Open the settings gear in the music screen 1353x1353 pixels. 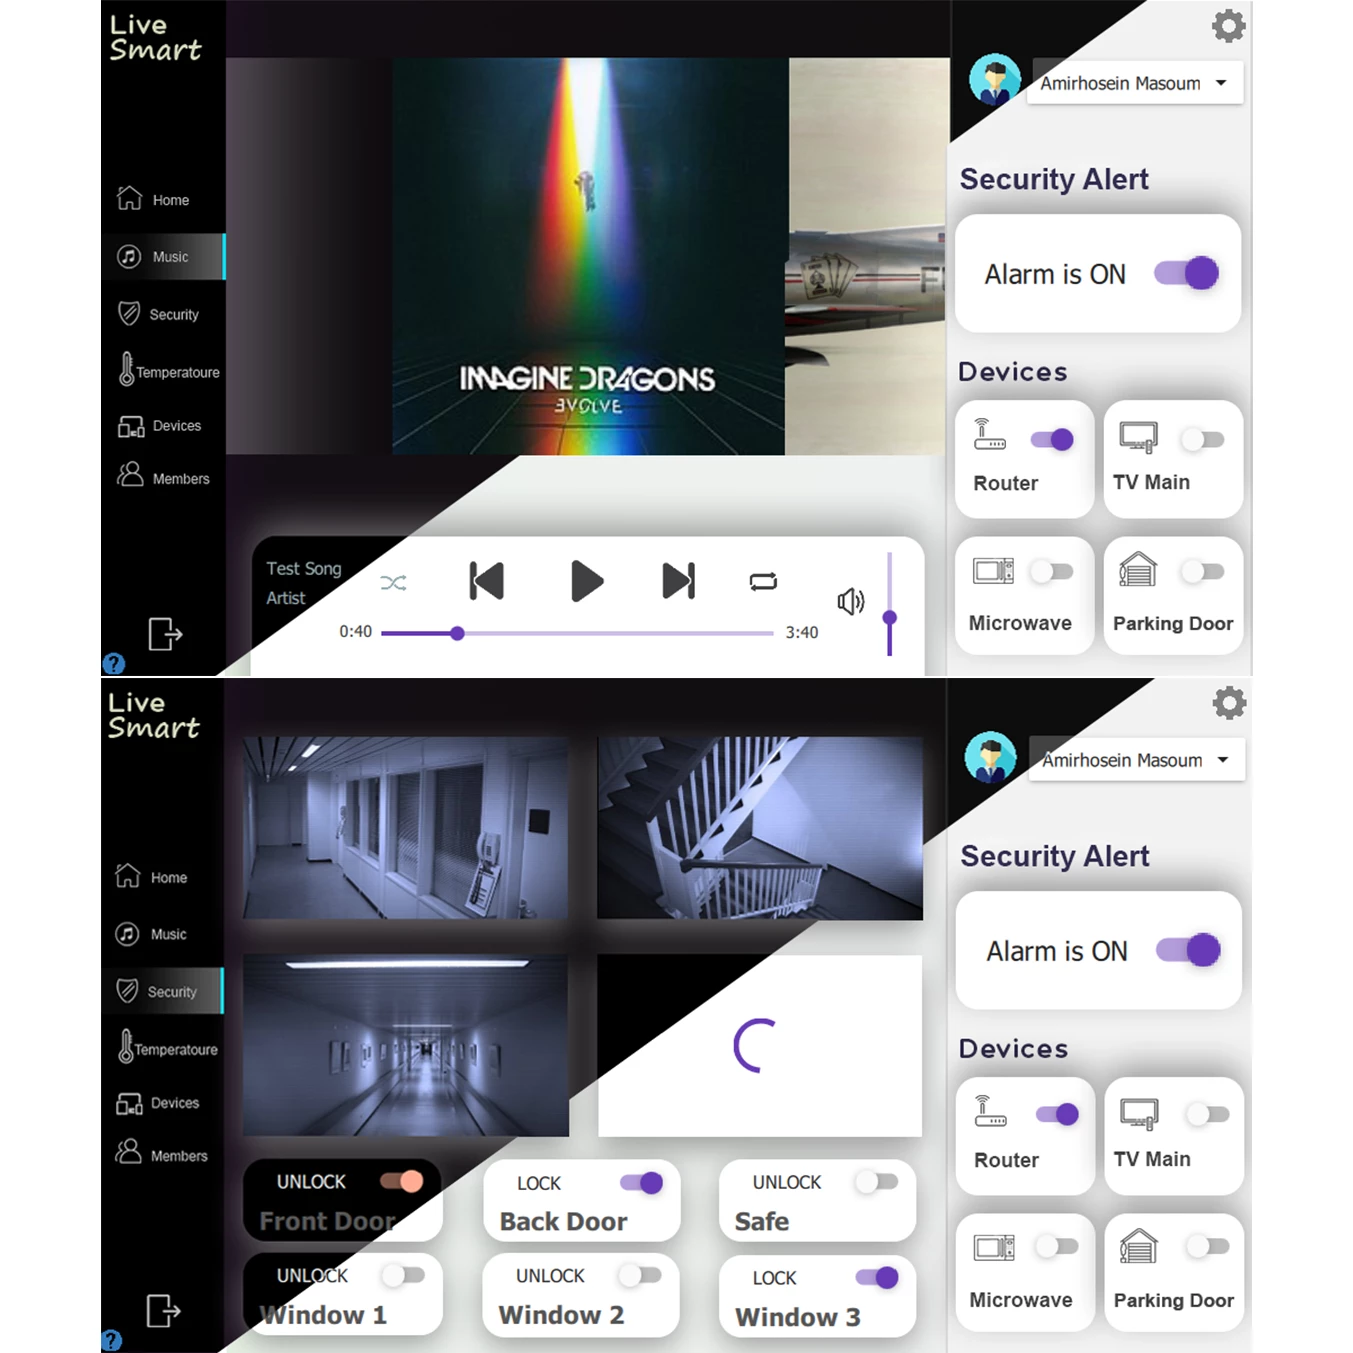click(1228, 26)
